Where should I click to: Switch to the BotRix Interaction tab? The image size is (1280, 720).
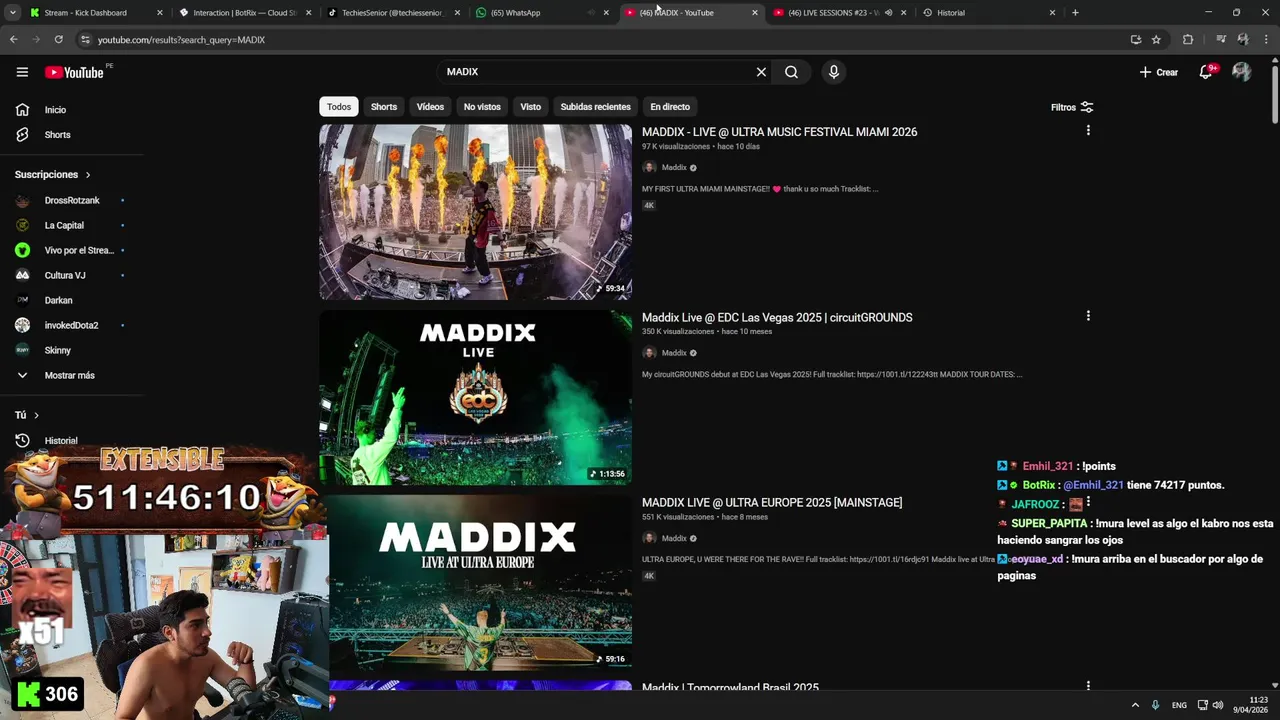coord(240,13)
